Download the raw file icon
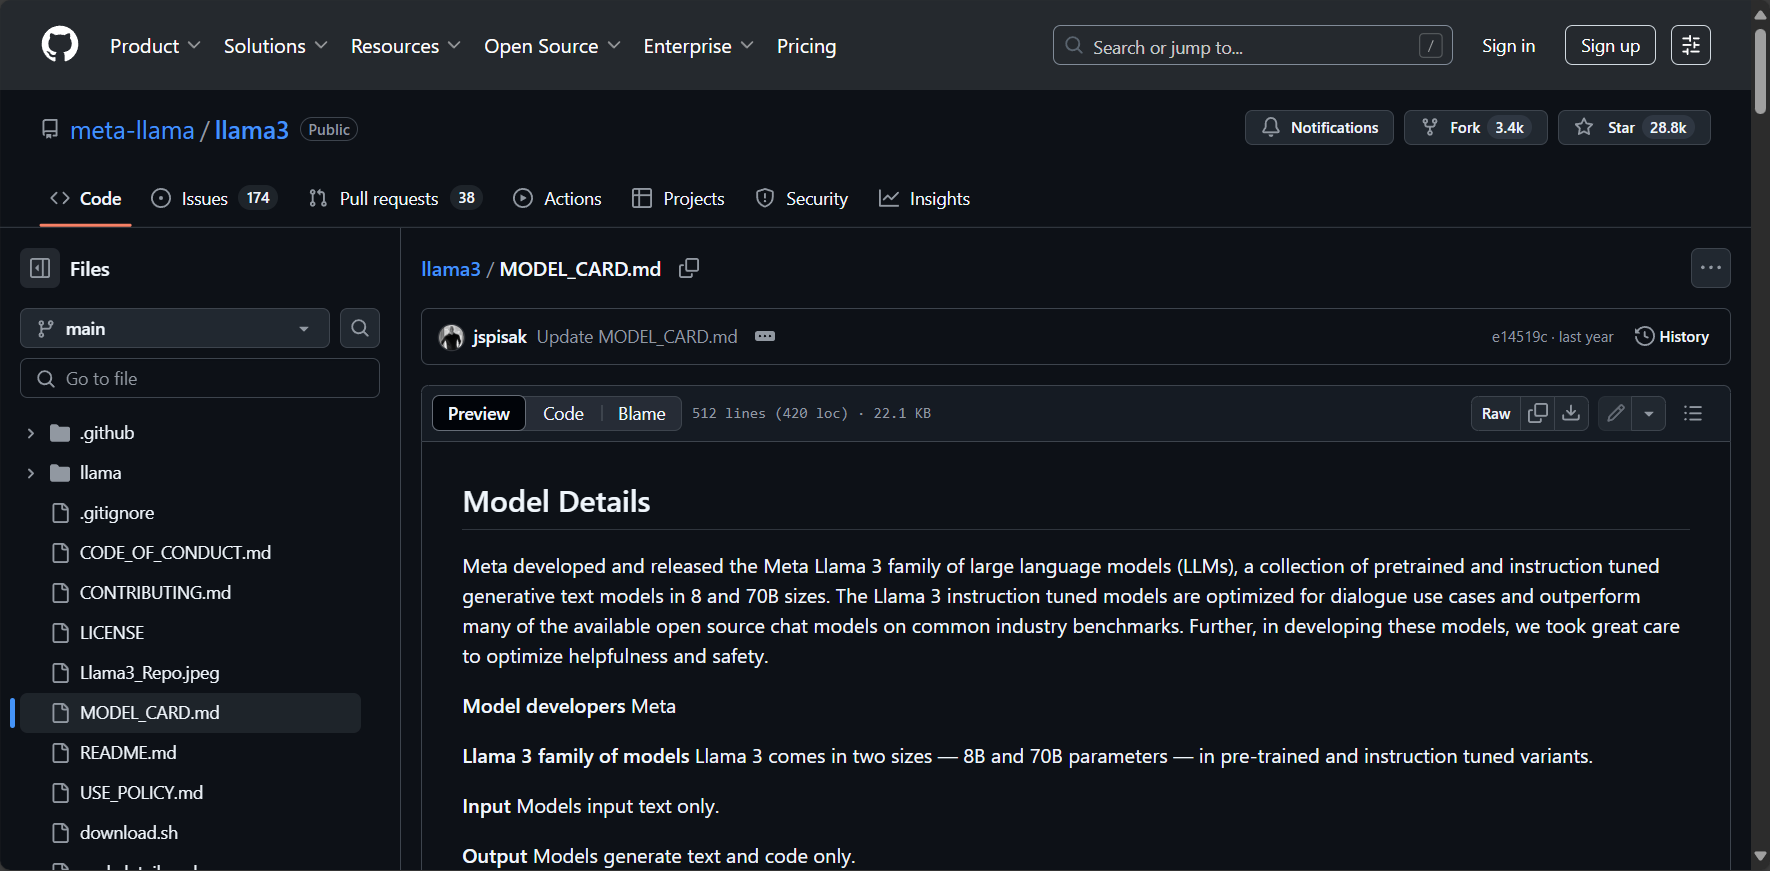The image size is (1770, 871). pyautogui.click(x=1572, y=413)
